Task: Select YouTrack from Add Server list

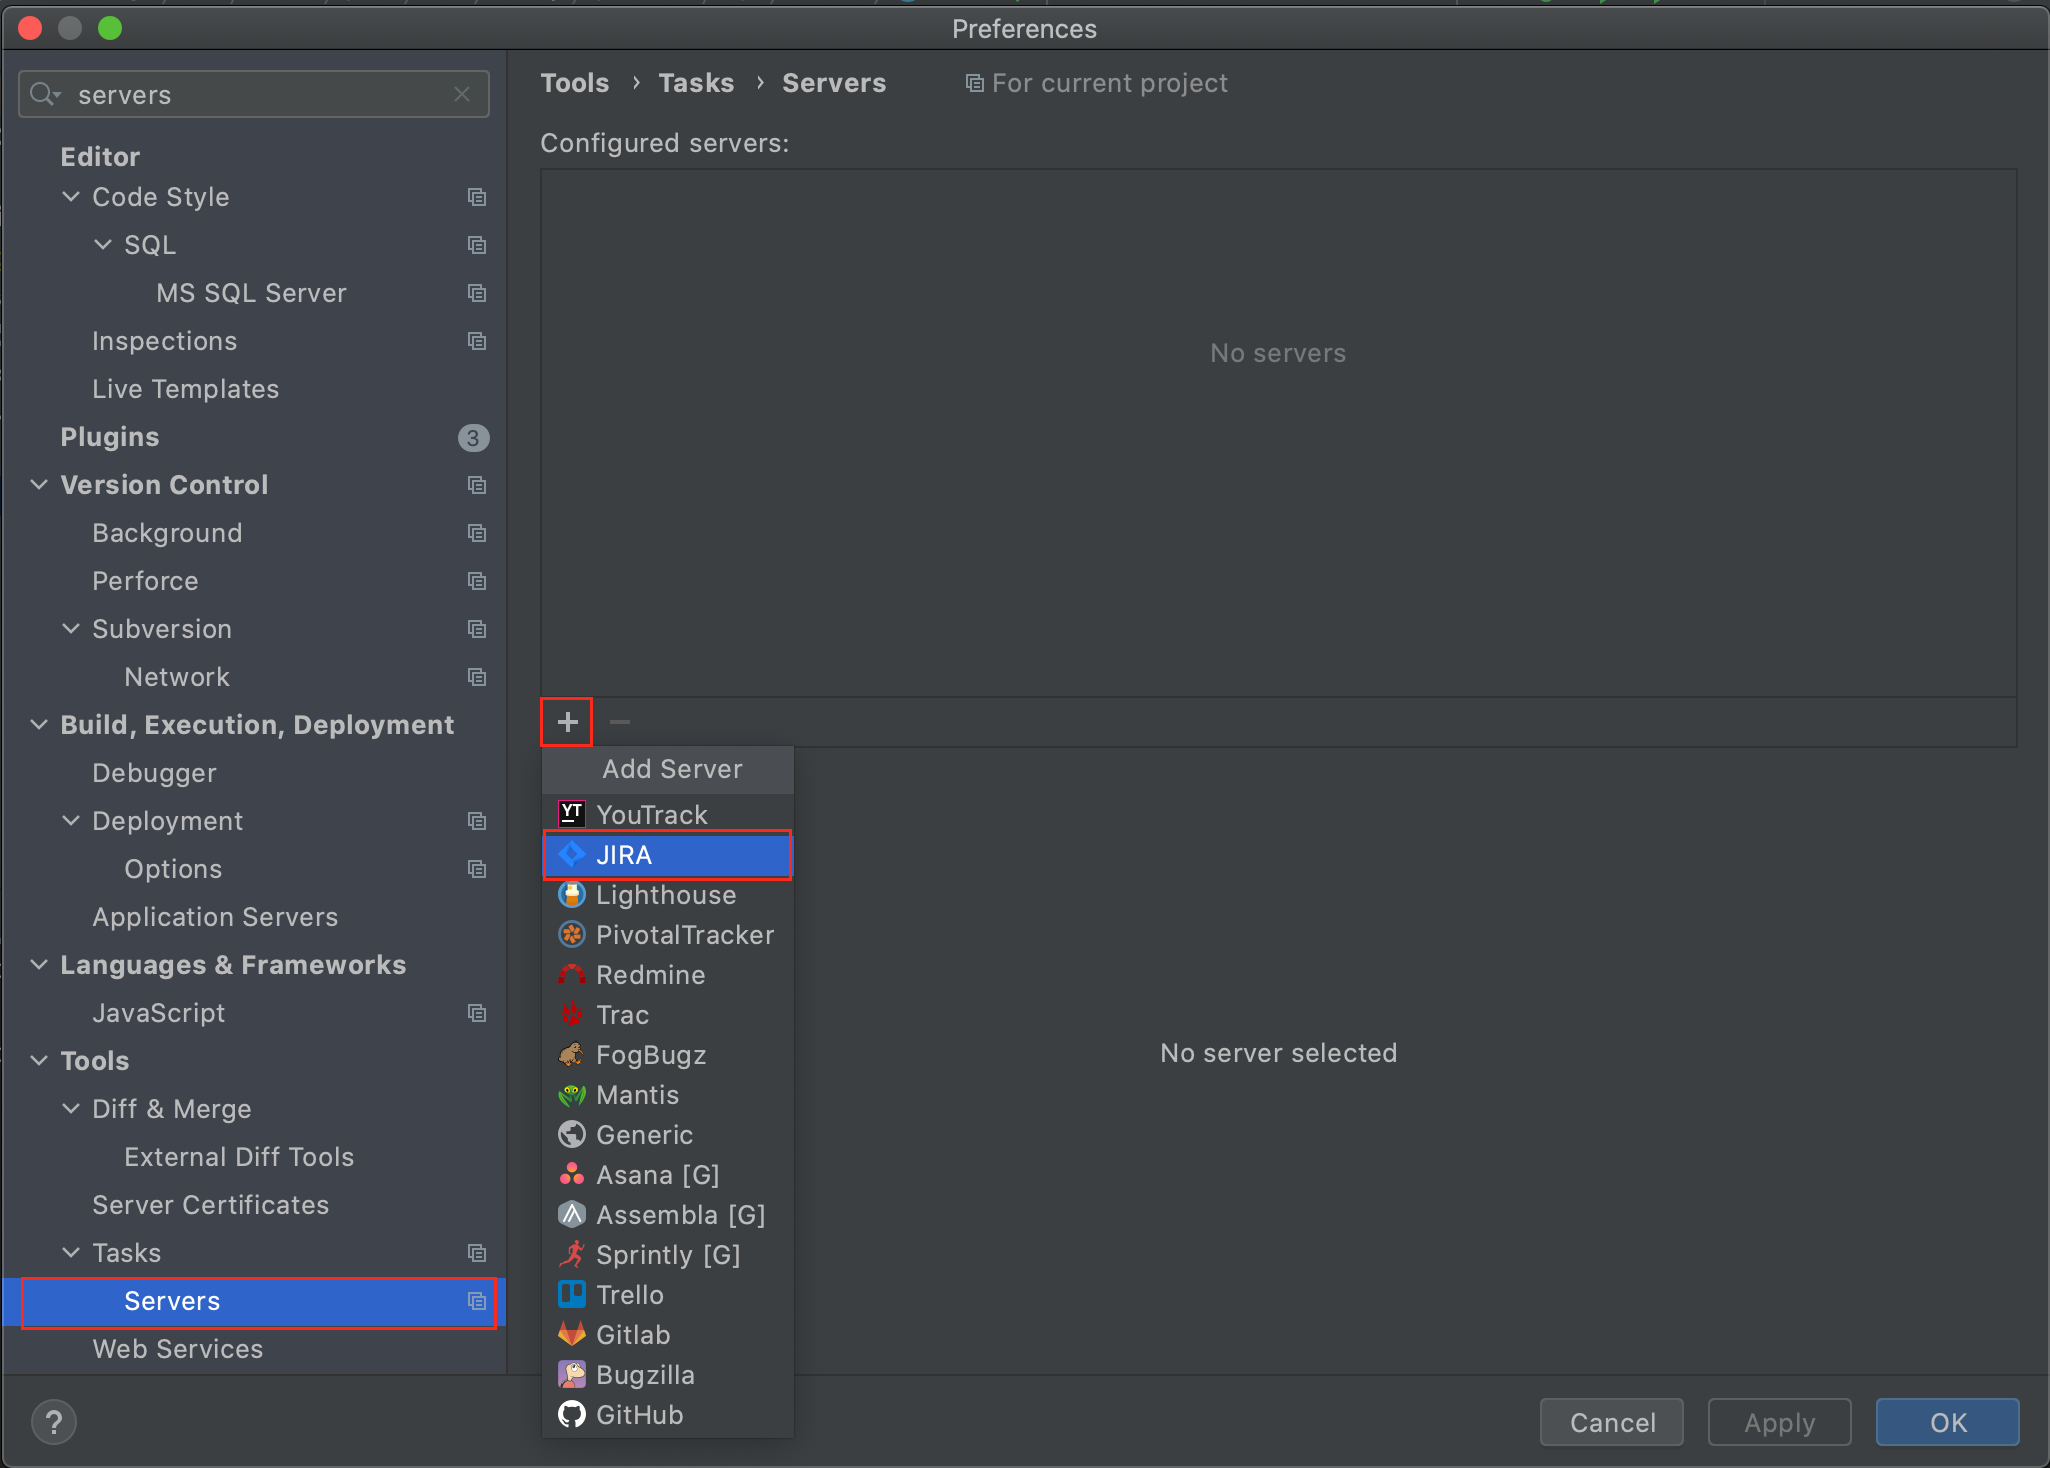Action: [x=651, y=815]
